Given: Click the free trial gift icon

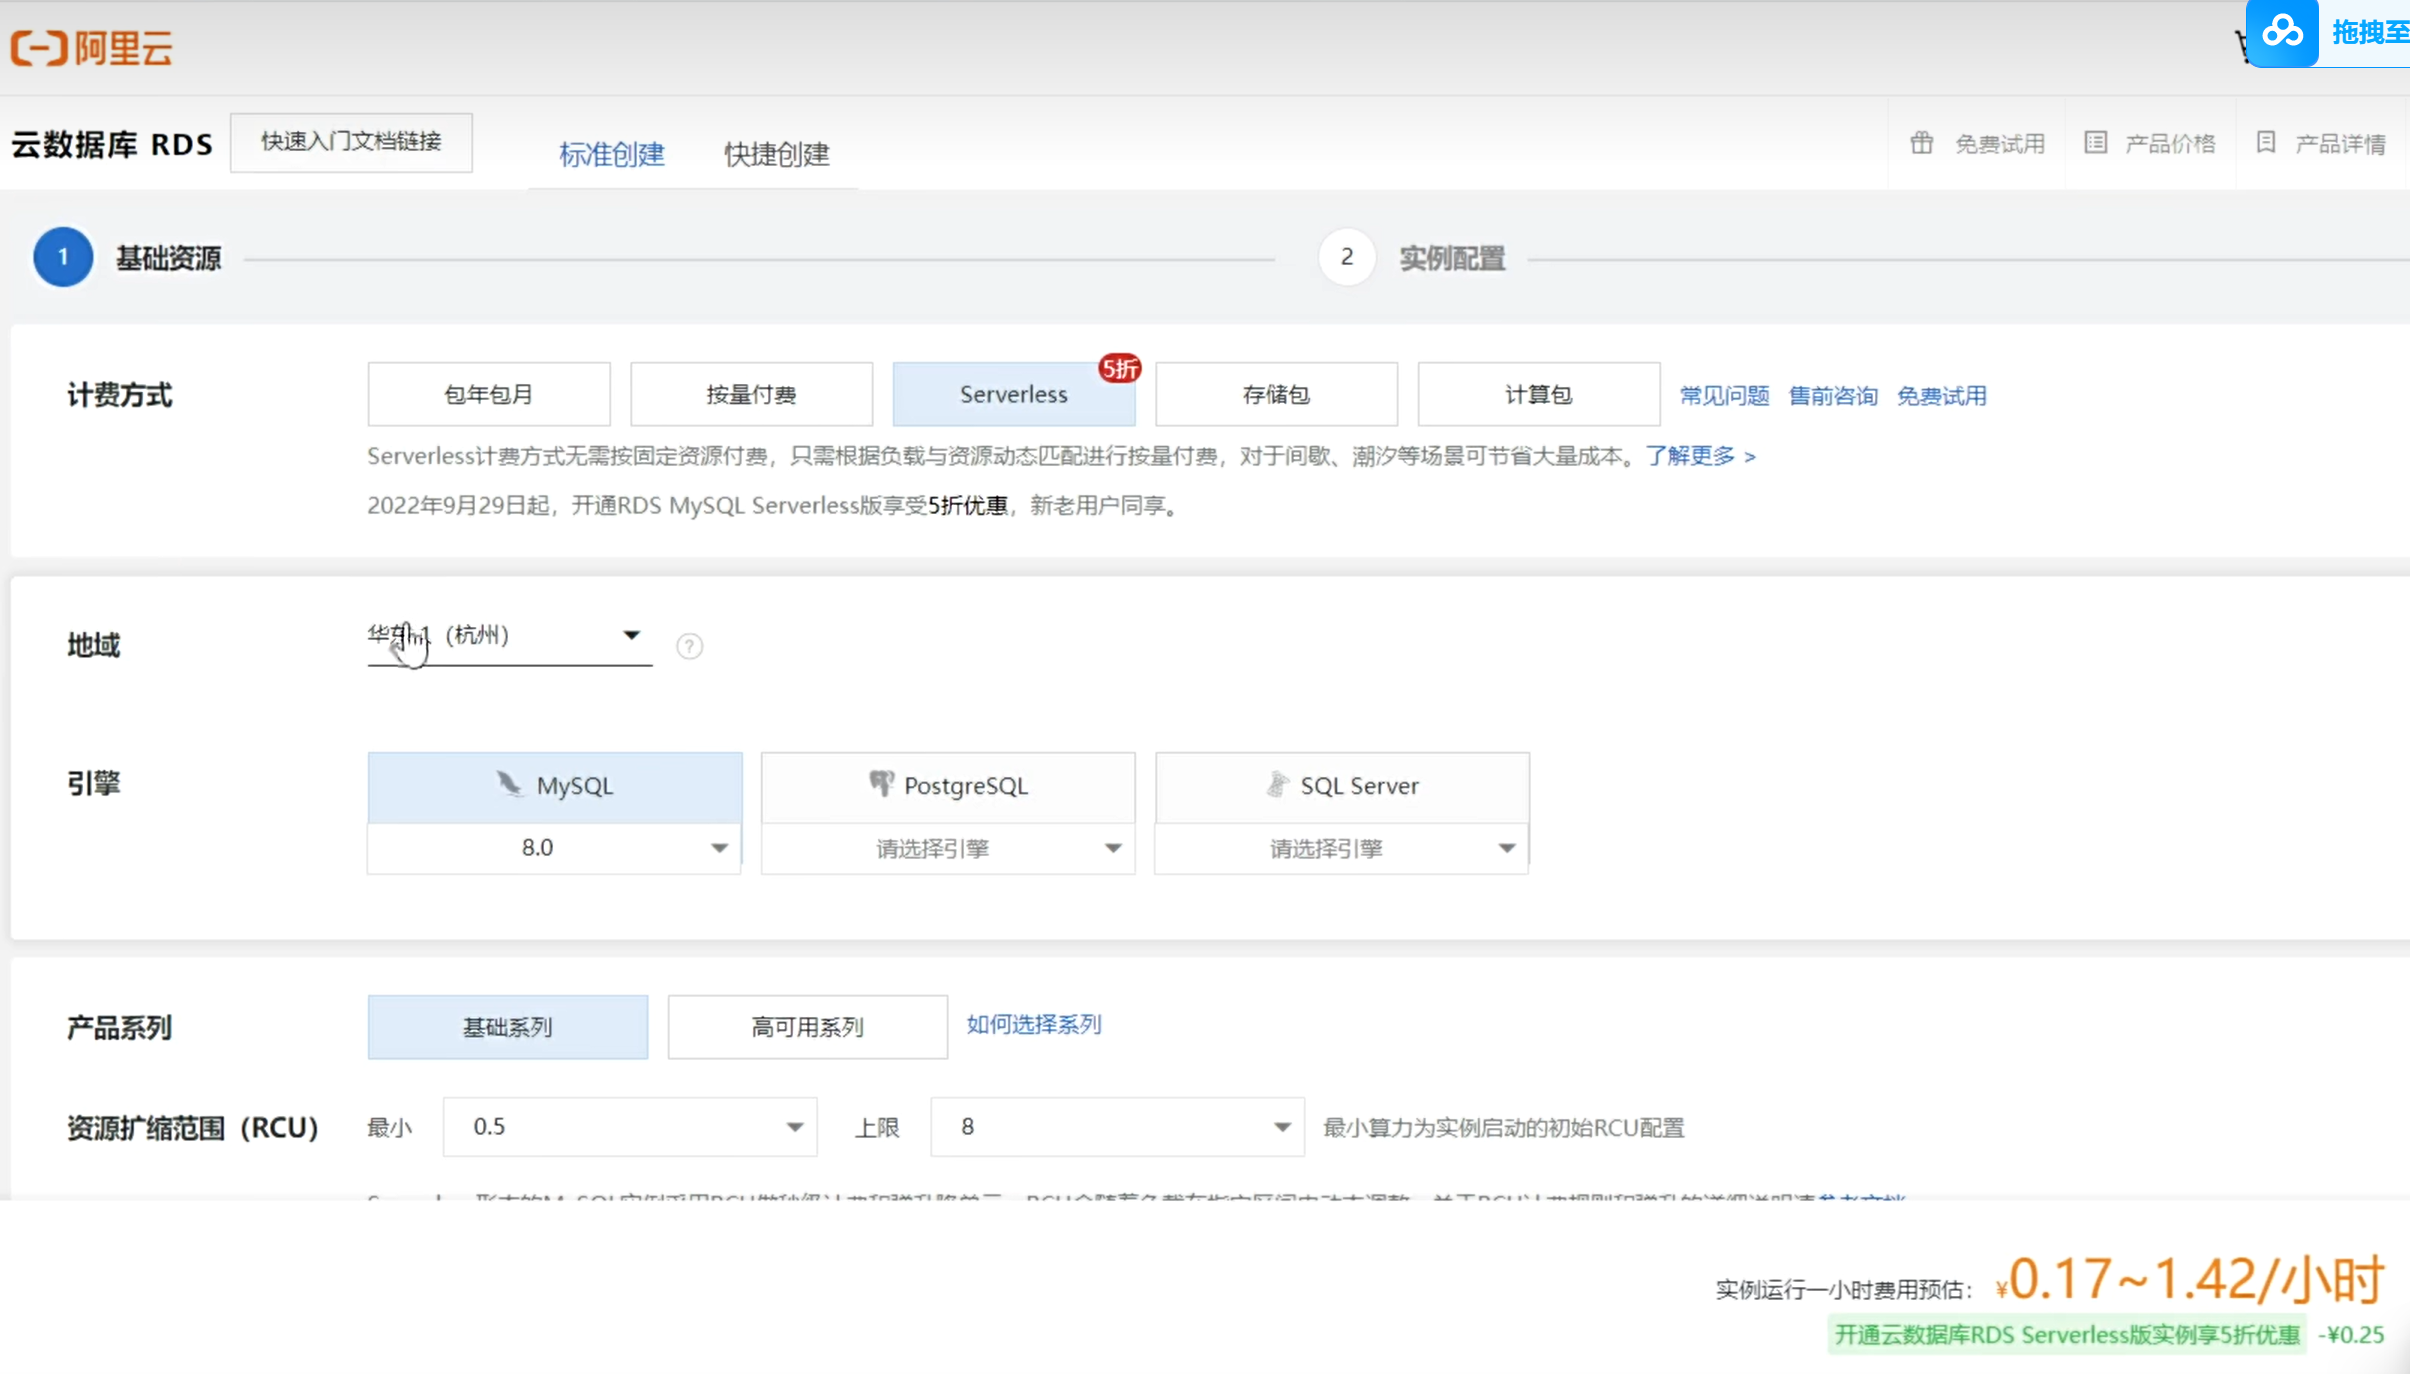Looking at the screenshot, I should click(x=1921, y=143).
